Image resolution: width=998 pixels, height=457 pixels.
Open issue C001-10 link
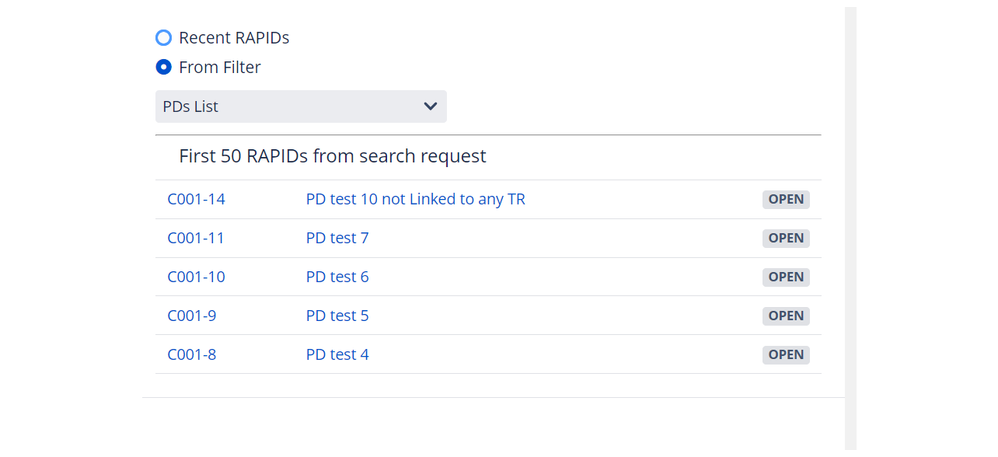[196, 277]
